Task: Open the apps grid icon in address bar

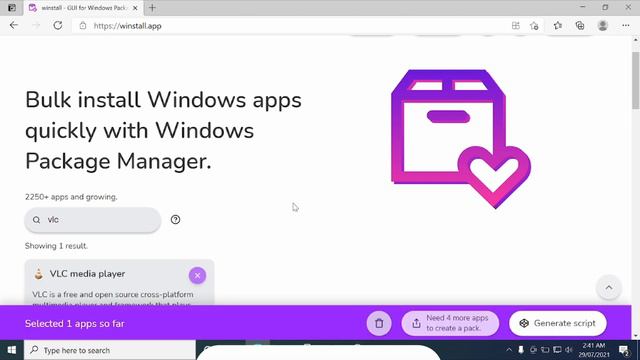Action: pyautogui.click(x=516, y=26)
